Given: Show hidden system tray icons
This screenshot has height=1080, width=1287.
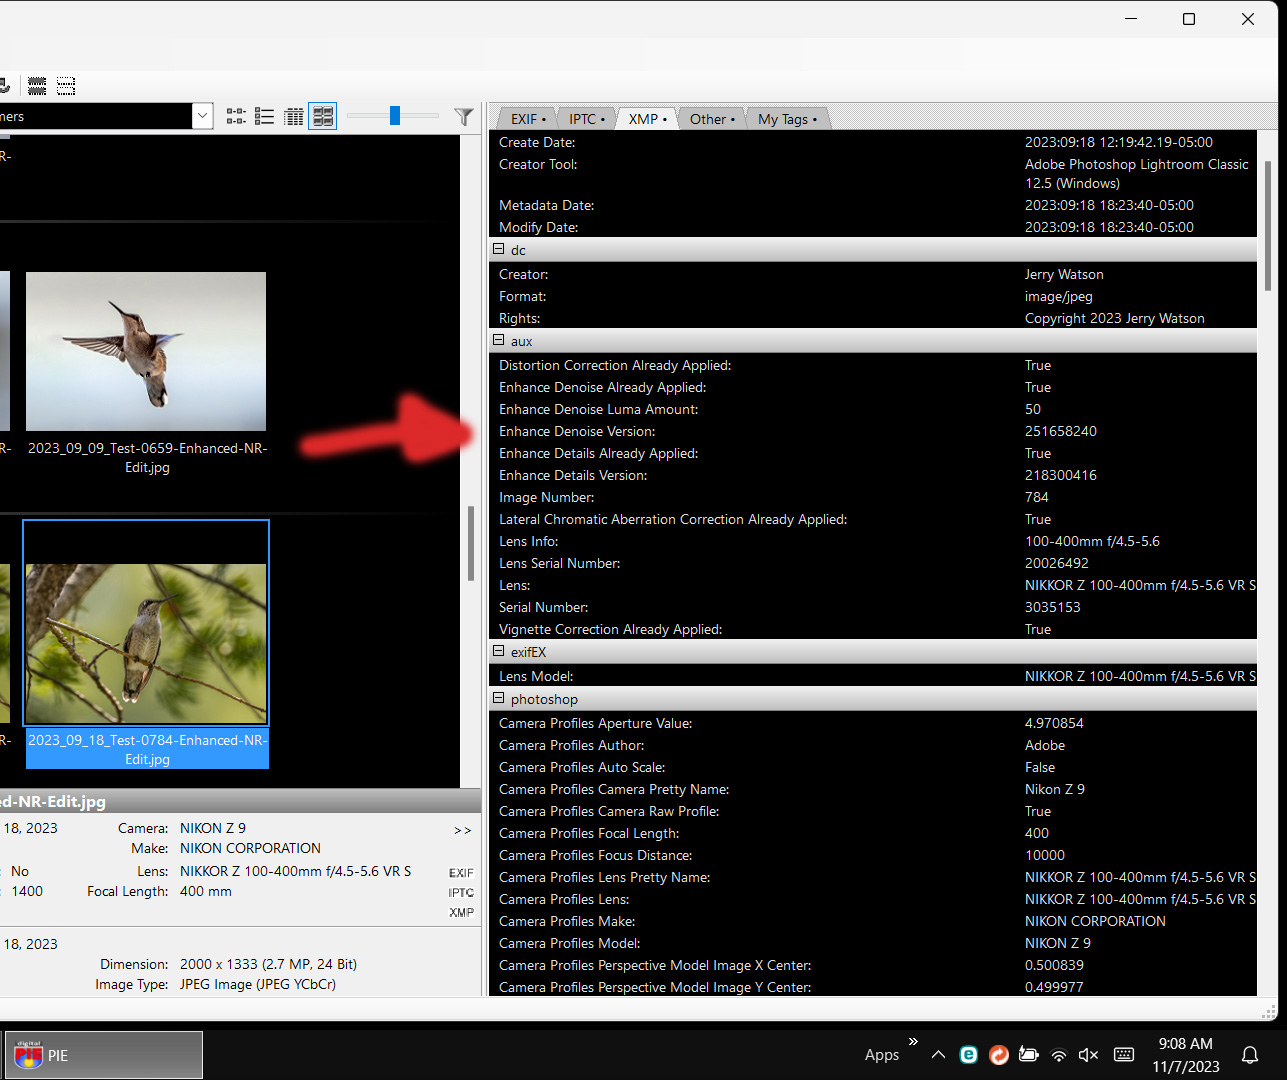Looking at the screenshot, I should (x=938, y=1055).
